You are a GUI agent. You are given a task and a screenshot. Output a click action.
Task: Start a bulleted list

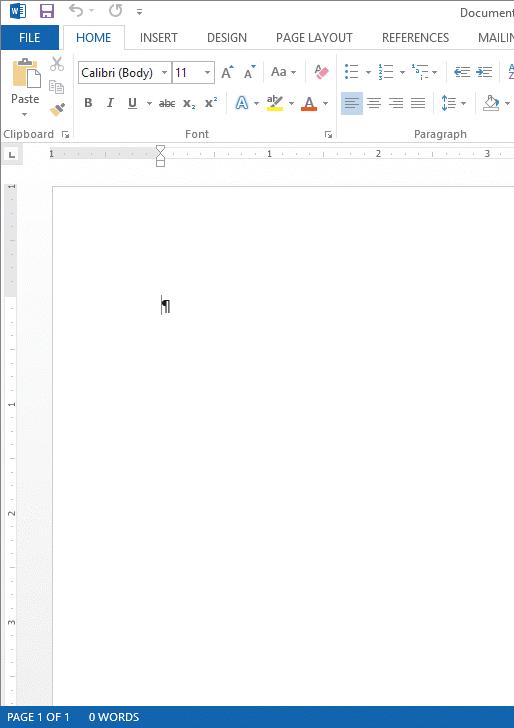pos(352,72)
